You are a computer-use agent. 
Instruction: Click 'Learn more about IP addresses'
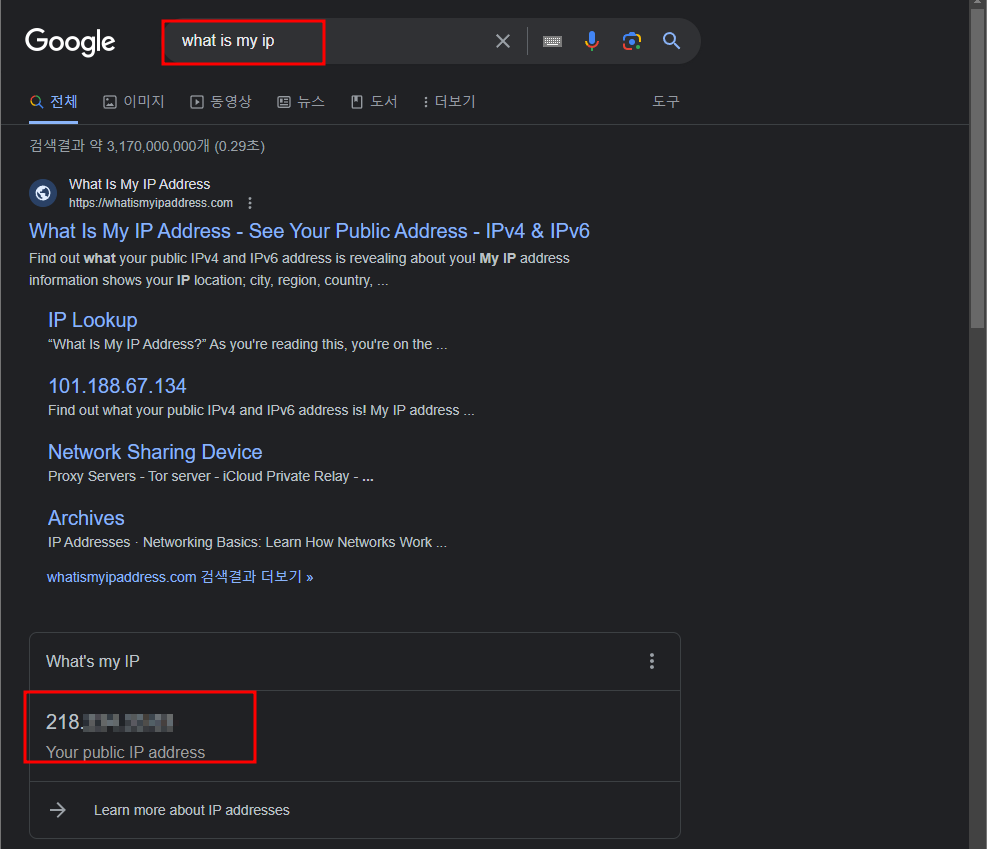coord(191,810)
